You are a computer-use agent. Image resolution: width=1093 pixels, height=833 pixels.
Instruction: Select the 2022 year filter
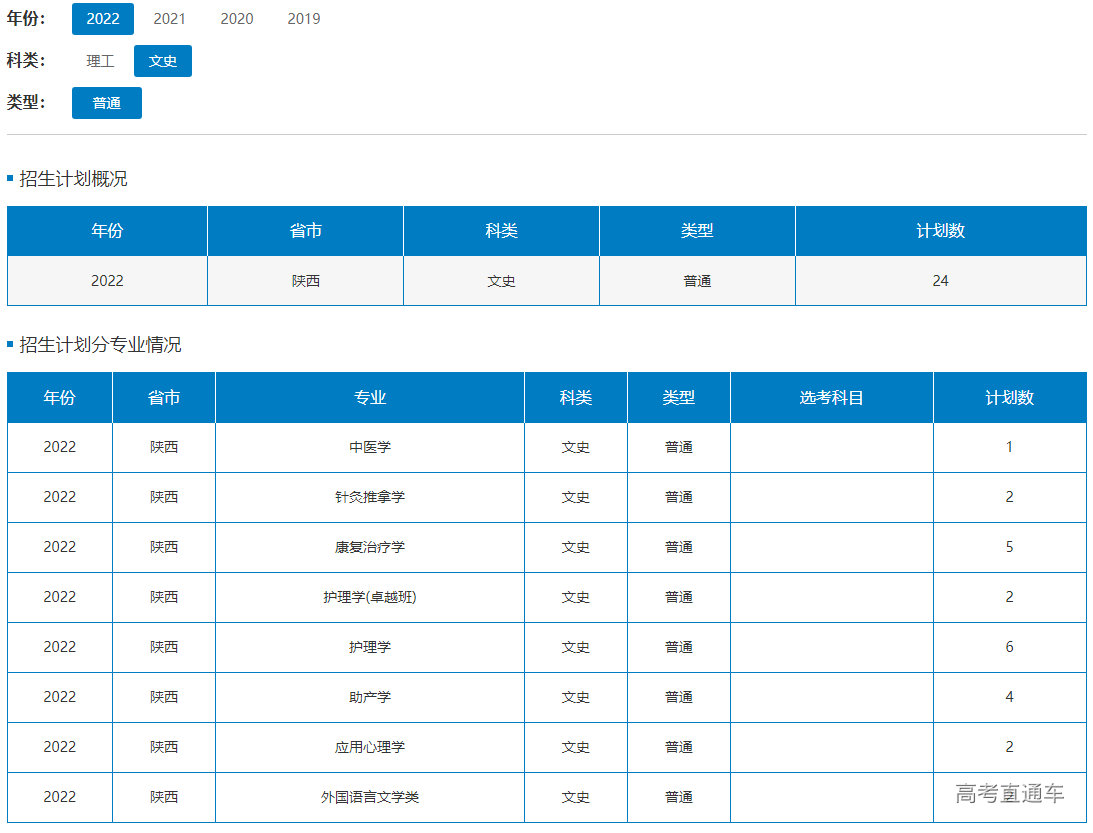point(103,19)
